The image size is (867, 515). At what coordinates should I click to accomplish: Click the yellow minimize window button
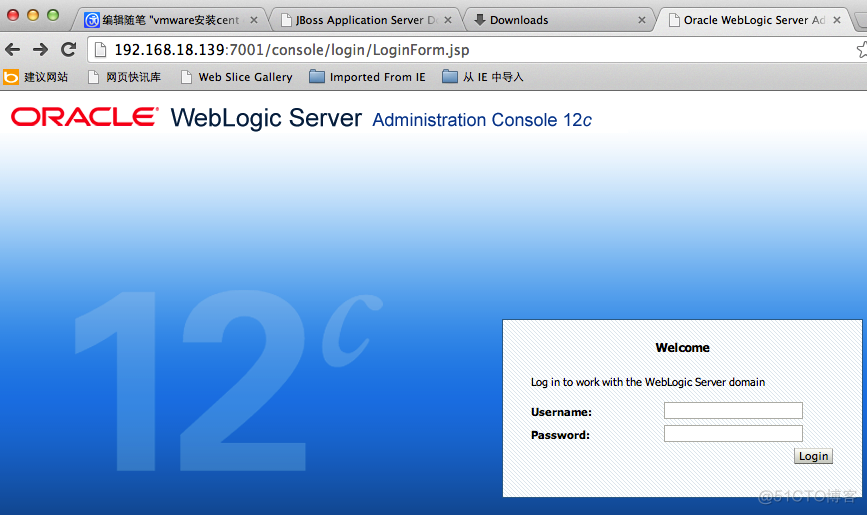pos(33,15)
